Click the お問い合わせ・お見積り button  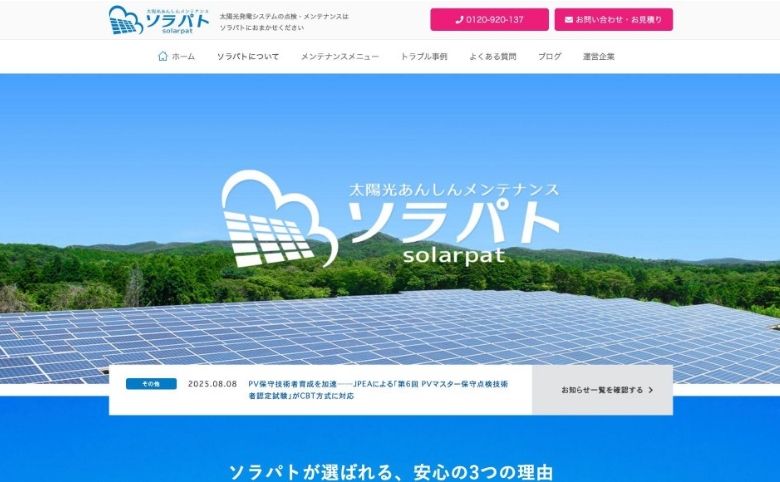(613, 20)
